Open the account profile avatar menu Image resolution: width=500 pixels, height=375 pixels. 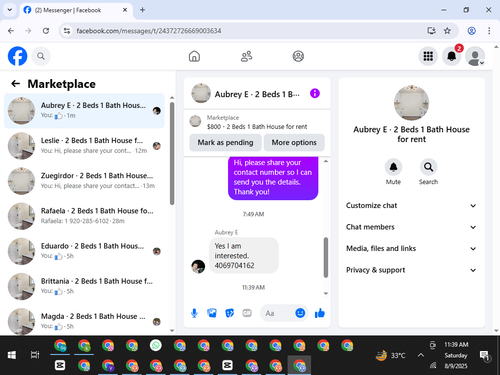click(475, 56)
